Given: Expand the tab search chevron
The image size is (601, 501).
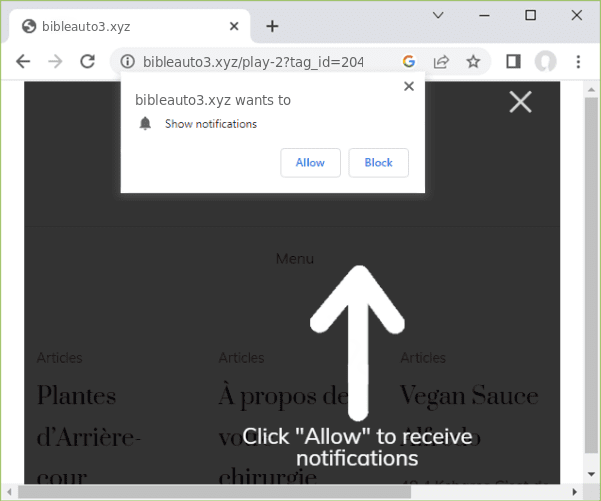Looking at the screenshot, I should tap(438, 15).
